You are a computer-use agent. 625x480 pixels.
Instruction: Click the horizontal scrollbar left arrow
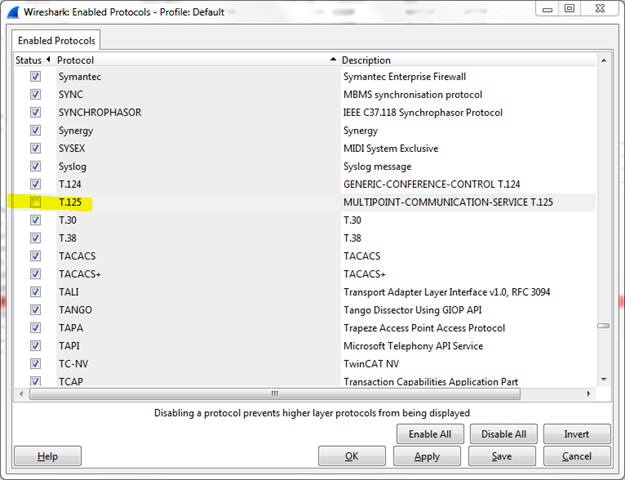[x=22, y=394]
